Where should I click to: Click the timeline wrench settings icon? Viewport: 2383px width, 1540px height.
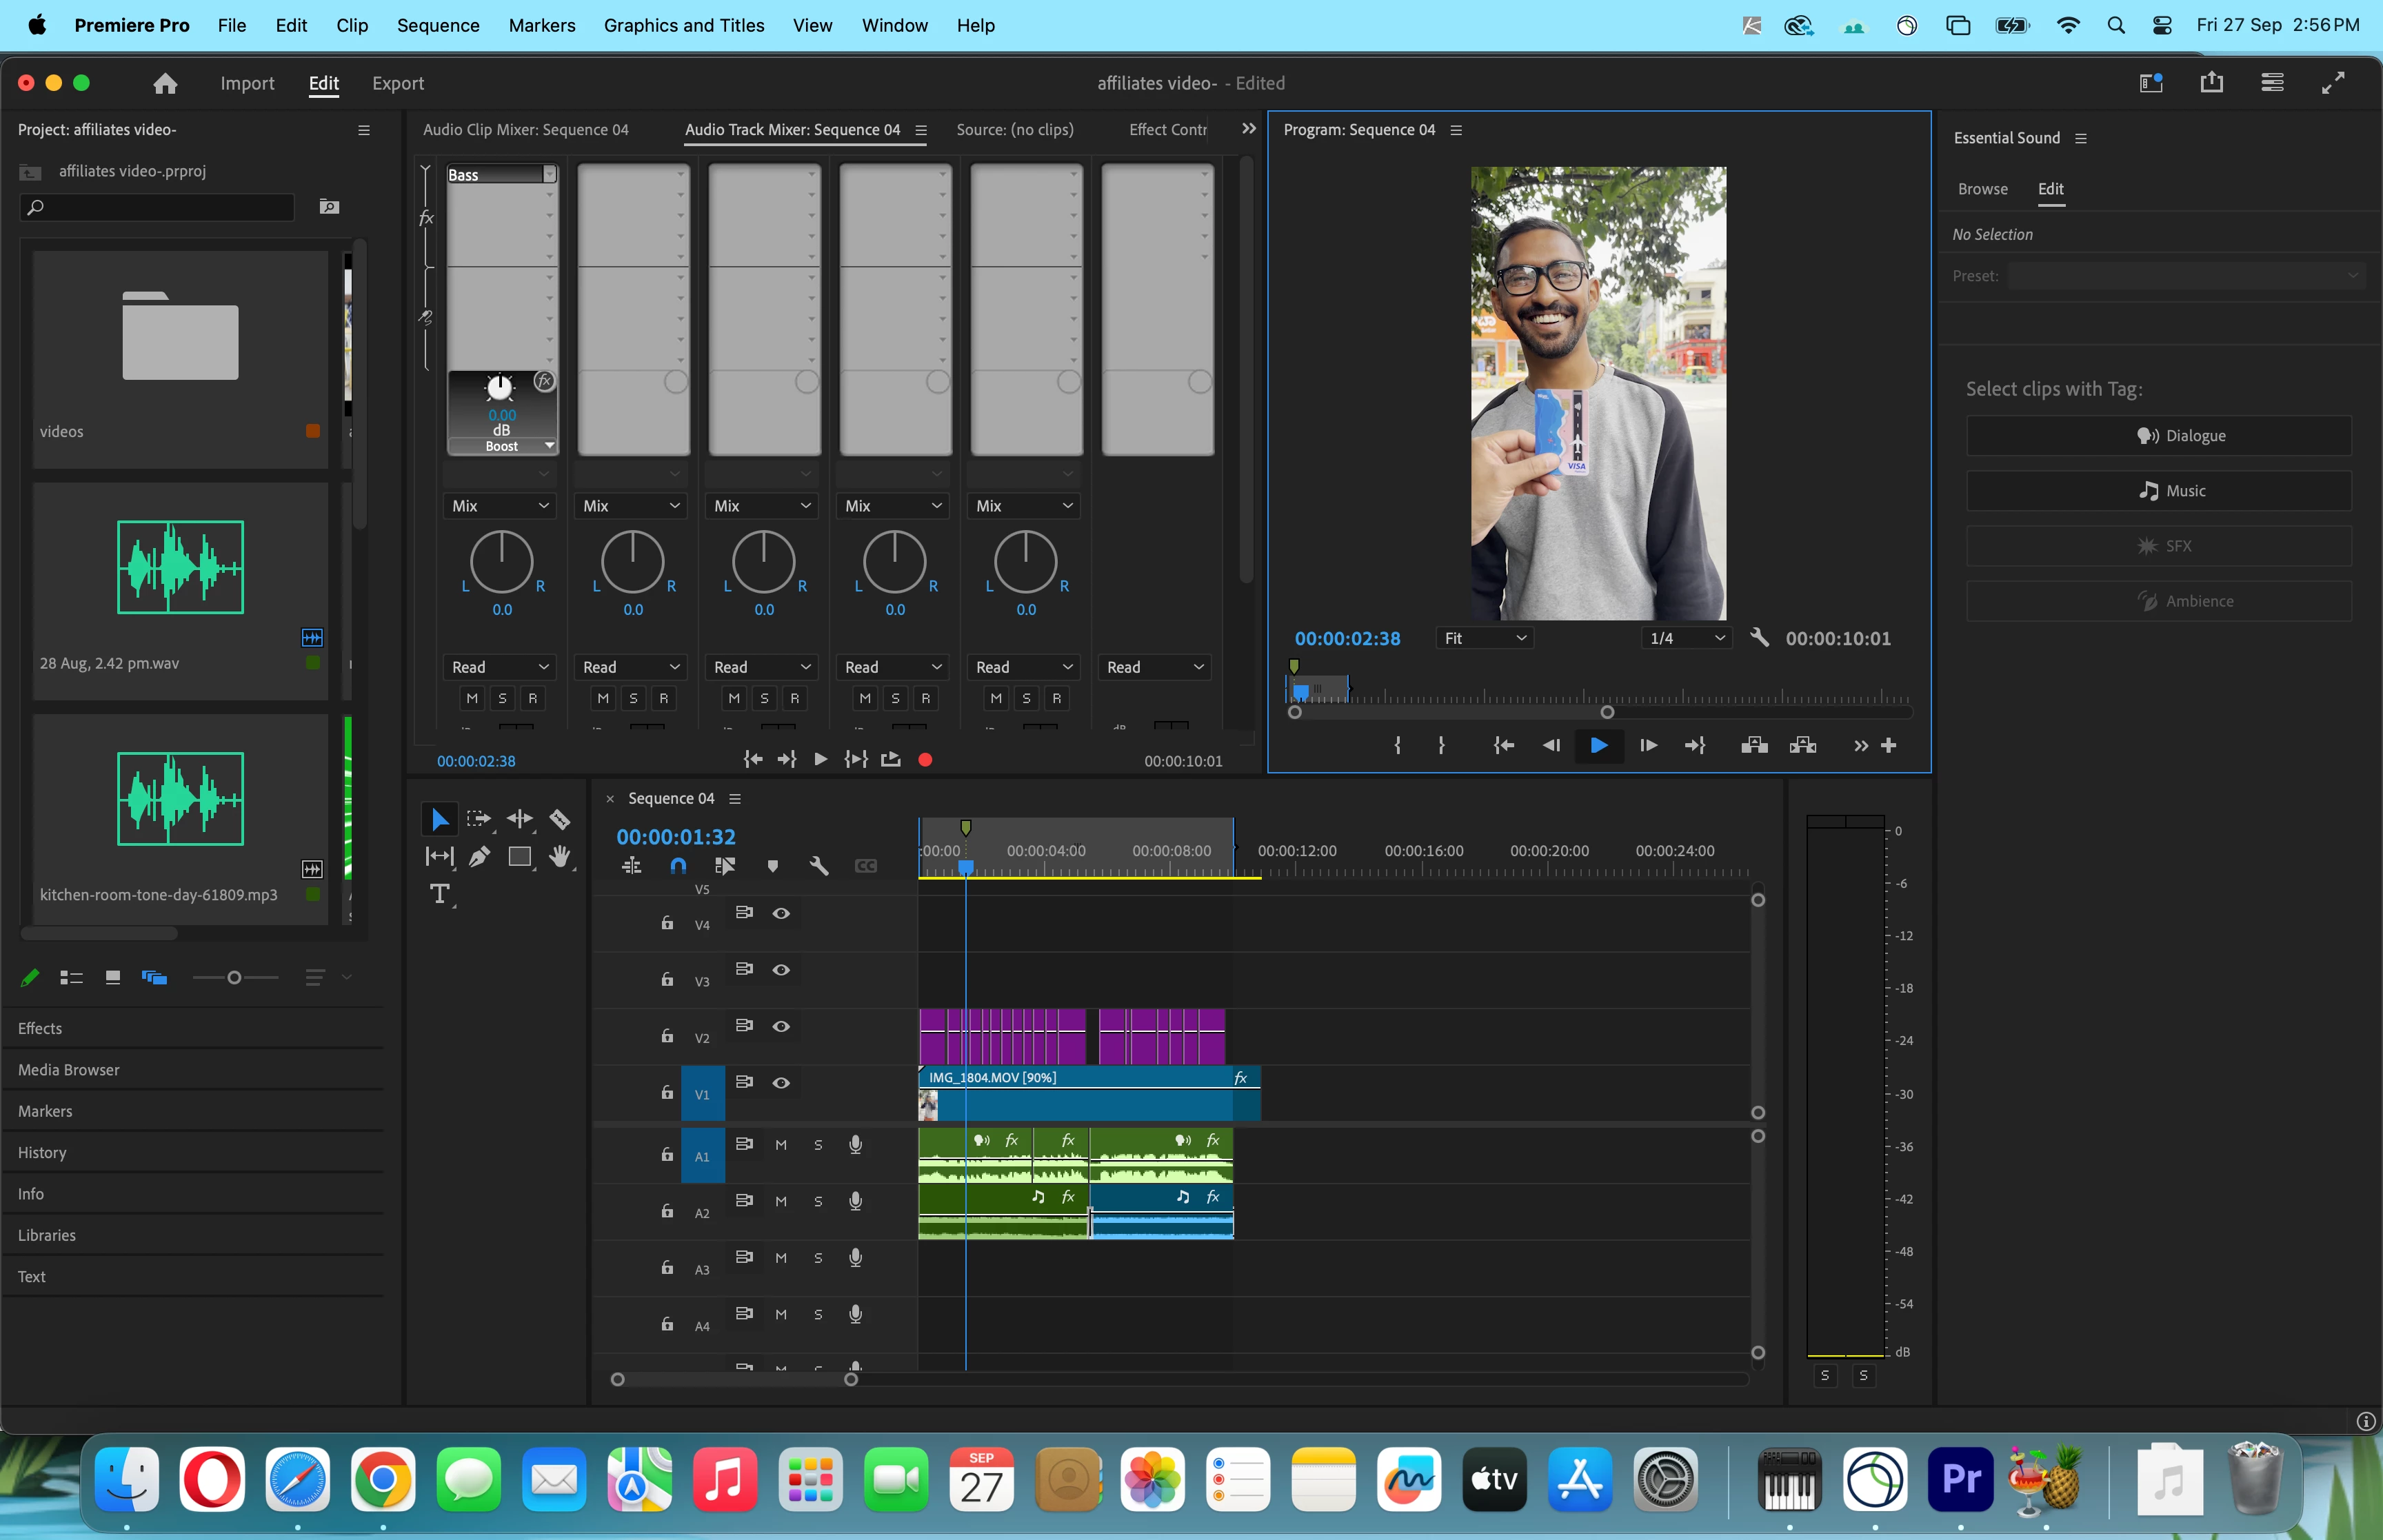819,866
